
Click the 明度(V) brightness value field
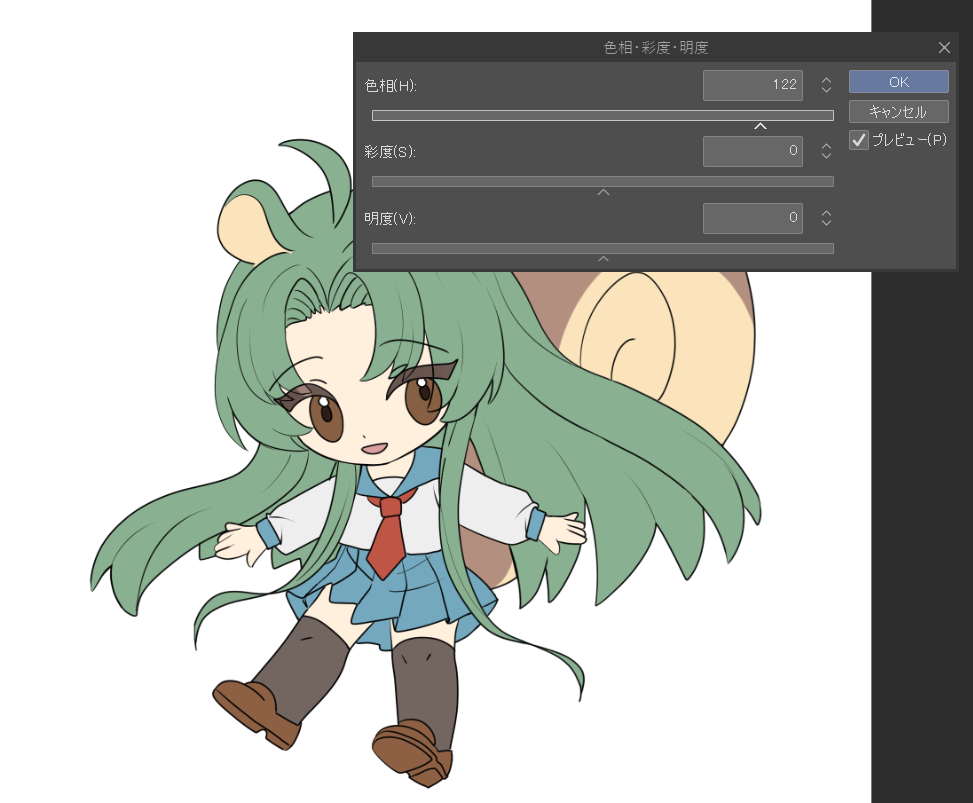click(752, 217)
